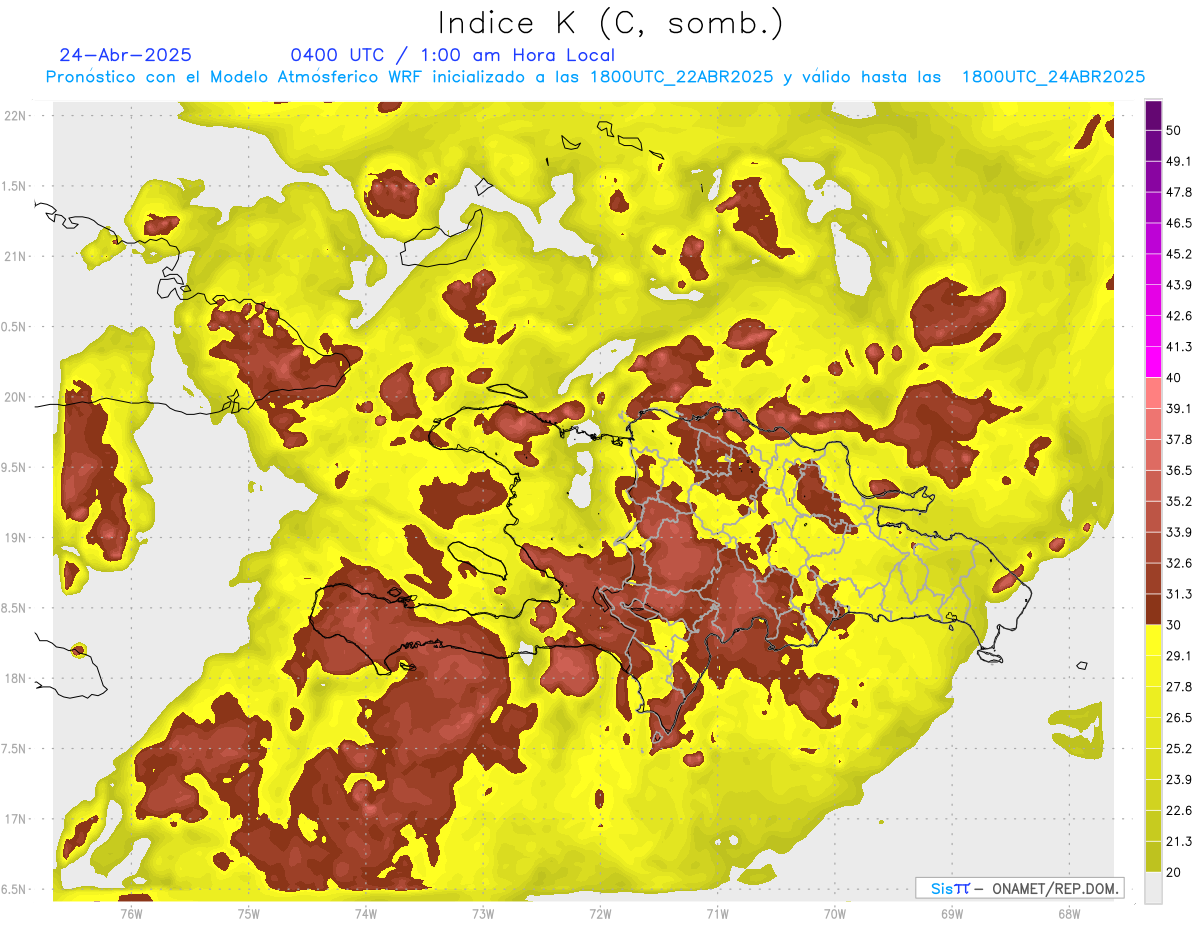Click the colorbar value '32.6'
Viewport: 1200px width, 927px height.
[x=1178, y=563]
